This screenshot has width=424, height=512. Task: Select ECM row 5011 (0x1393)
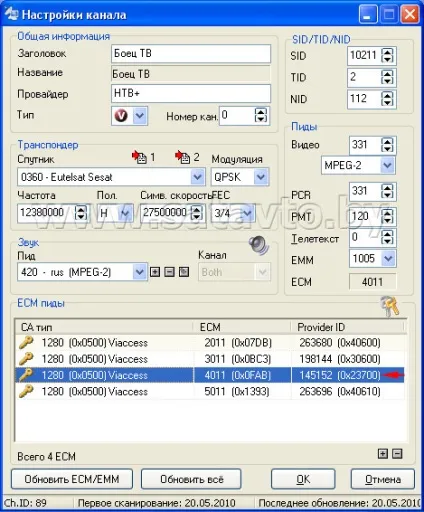[x=211, y=391]
